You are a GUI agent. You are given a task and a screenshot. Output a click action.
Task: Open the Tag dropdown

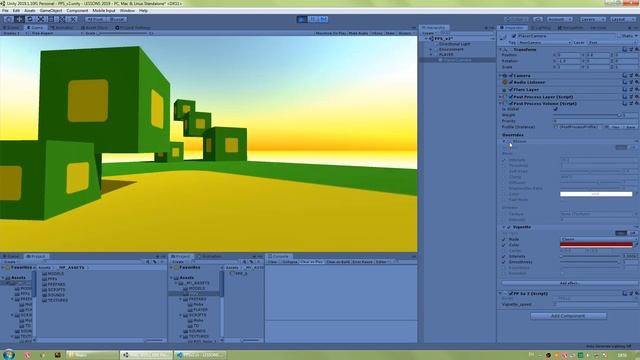[545, 42]
